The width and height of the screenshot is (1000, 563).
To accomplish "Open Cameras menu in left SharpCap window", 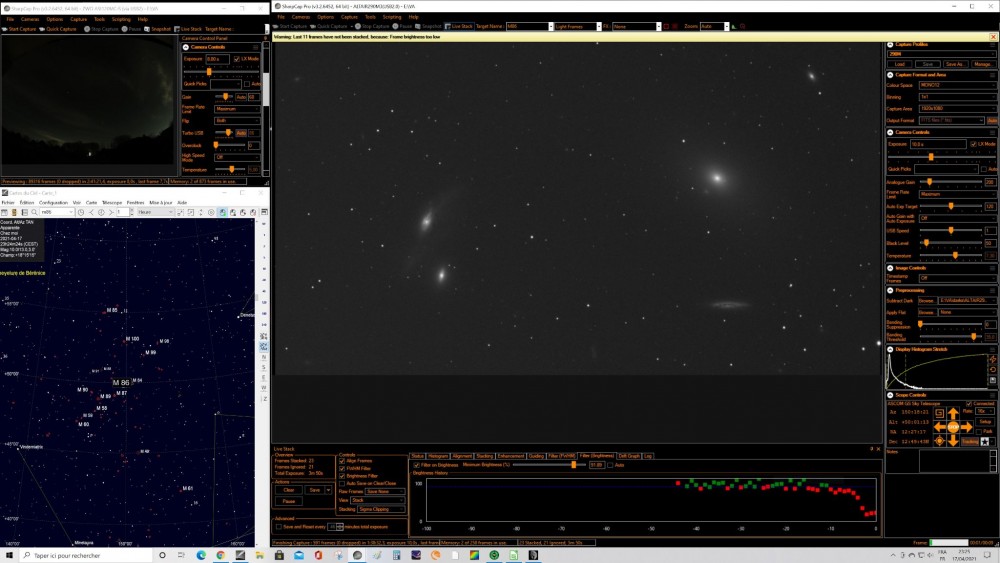I will [29, 19].
